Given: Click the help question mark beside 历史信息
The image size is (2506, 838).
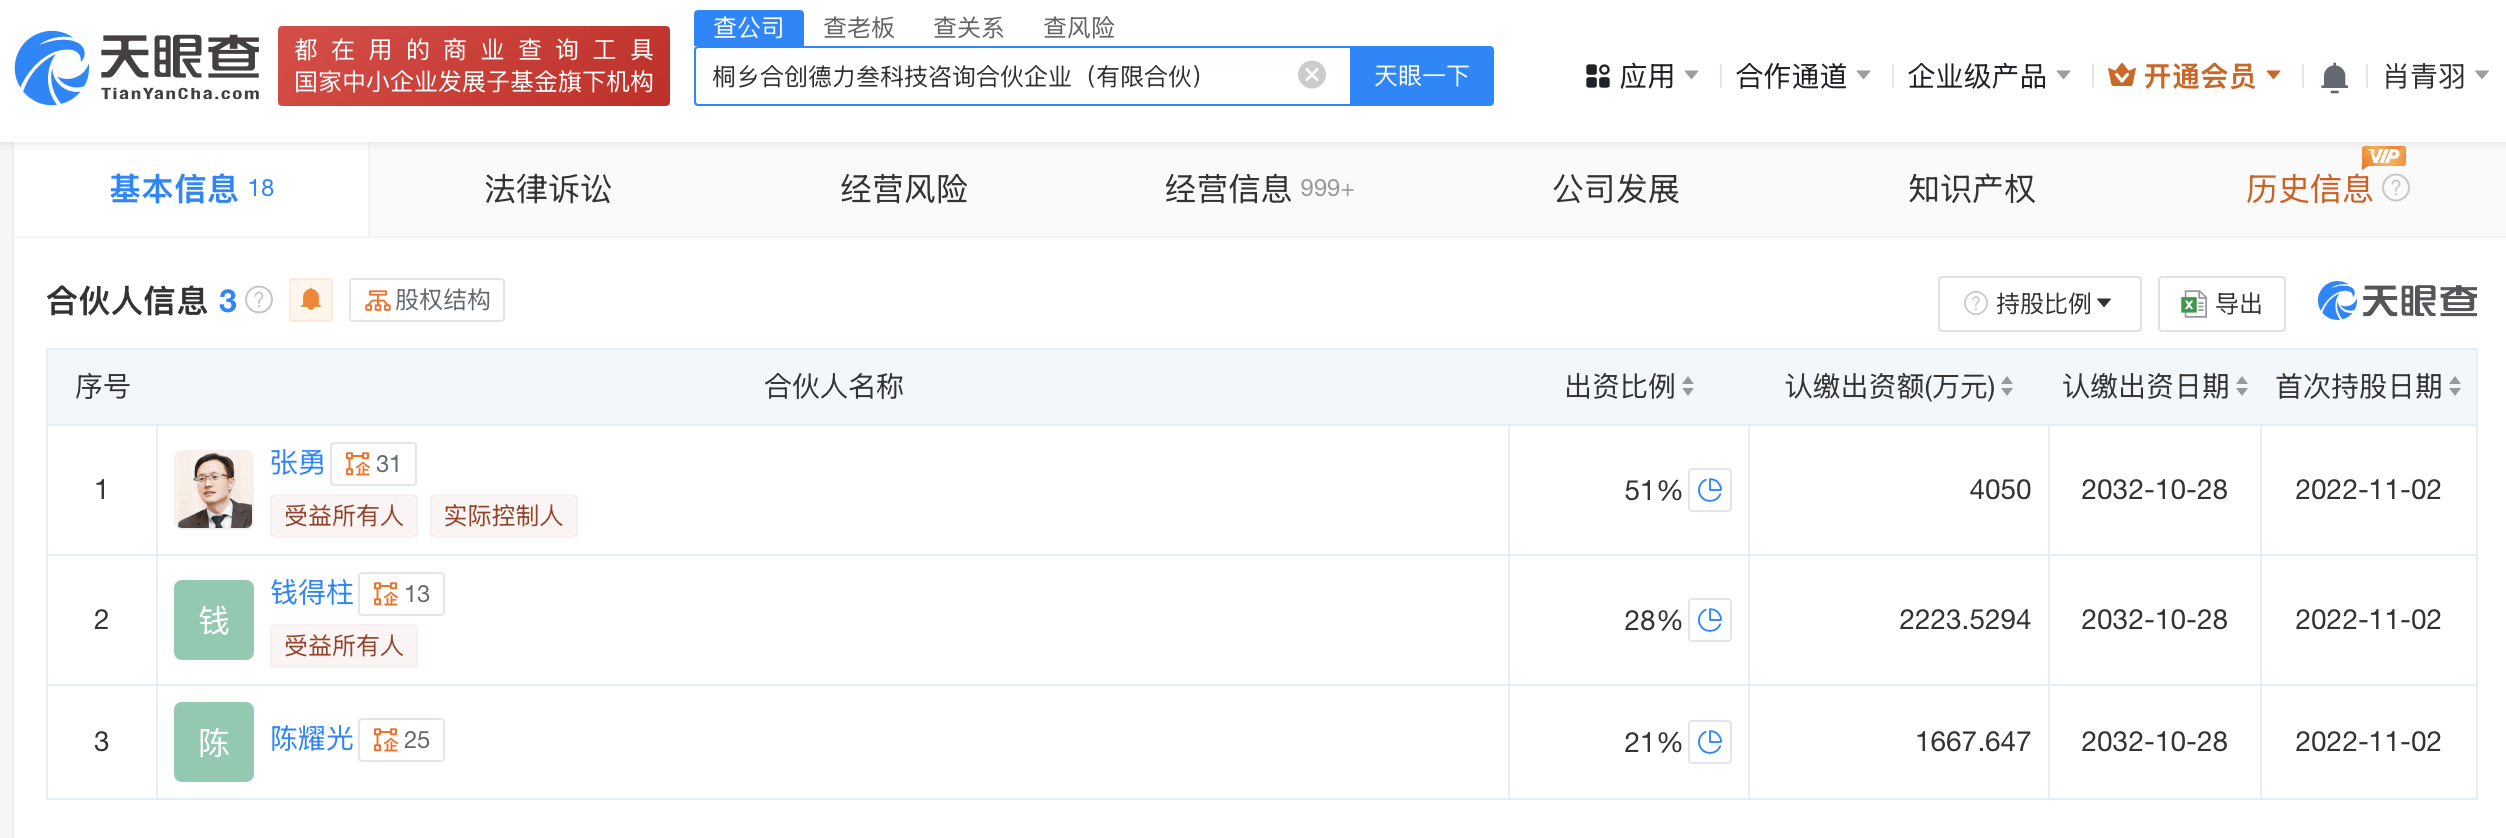Looking at the screenshot, I should [2396, 188].
